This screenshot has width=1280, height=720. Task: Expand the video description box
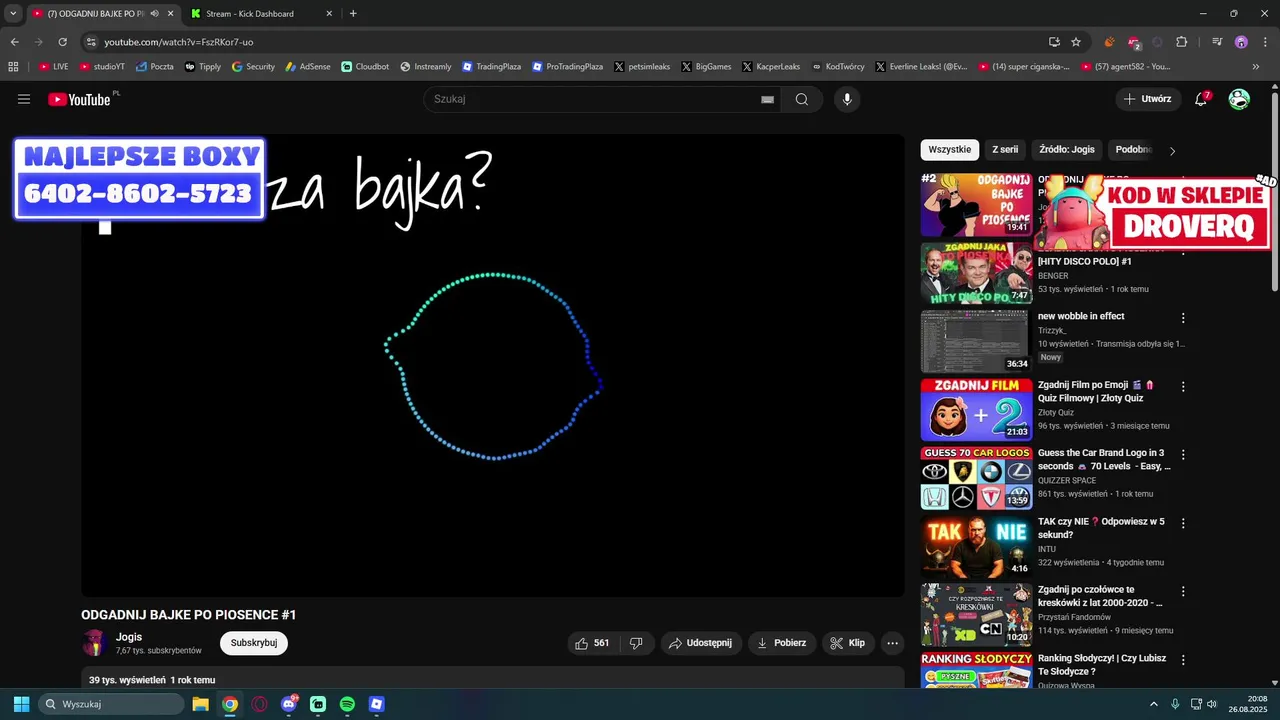point(493,679)
